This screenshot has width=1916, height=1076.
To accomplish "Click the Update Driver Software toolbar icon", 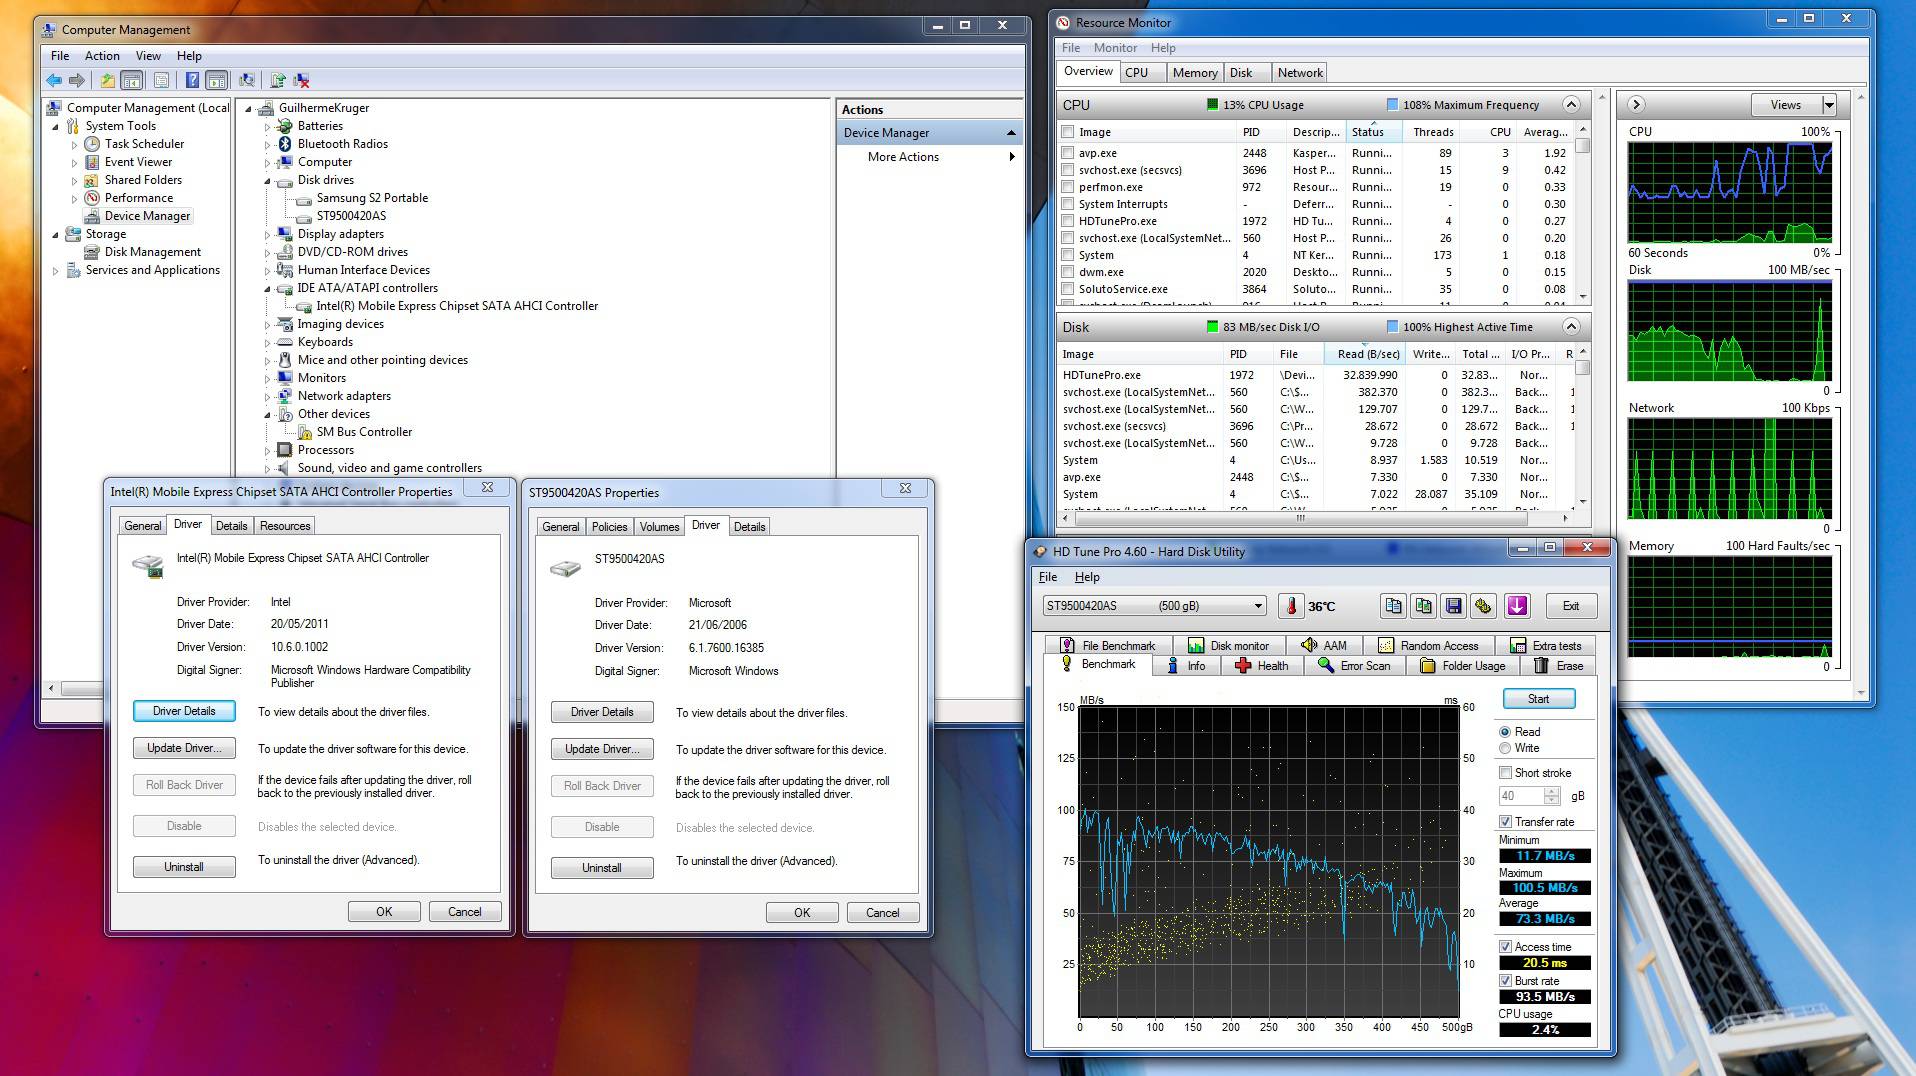I will pyautogui.click(x=278, y=80).
